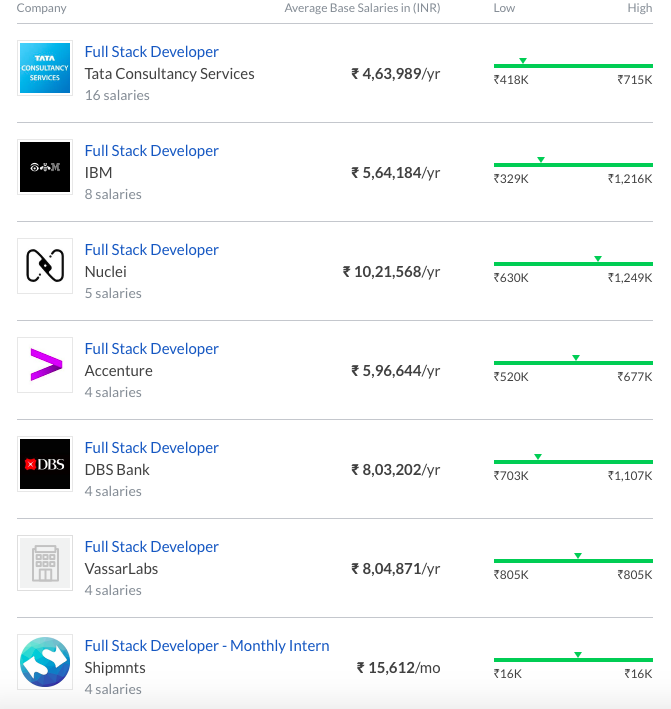Click the Accenture purple arrow logo
The image size is (671, 709).
(45, 365)
